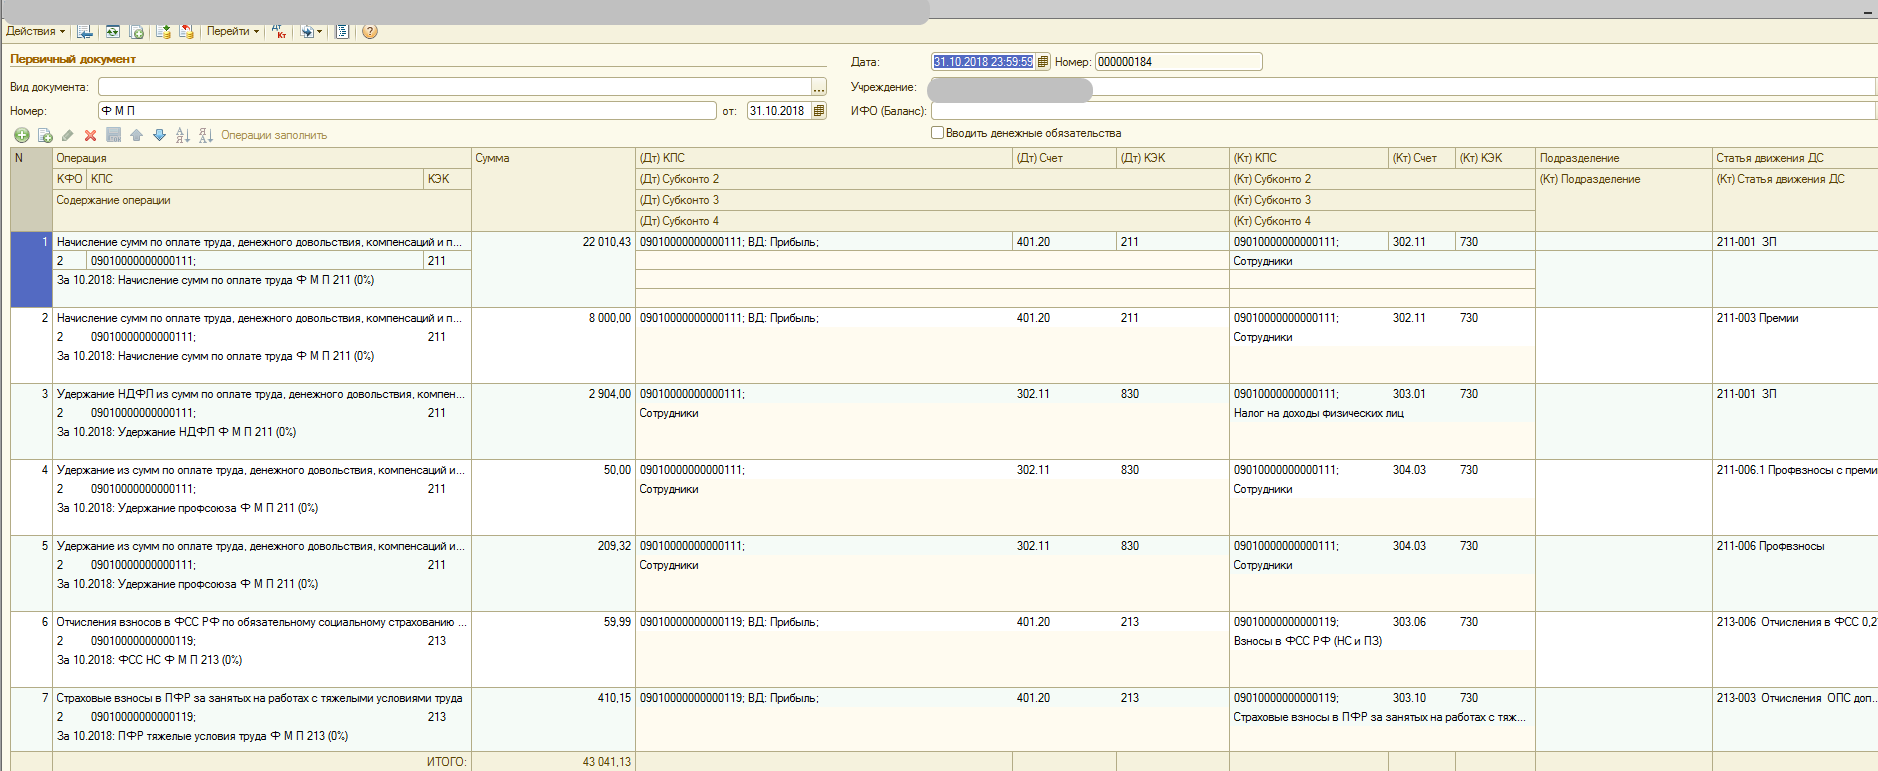Click the Номер field containing 000000184
Screen dimensions: 1878x771
[x=1177, y=62]
